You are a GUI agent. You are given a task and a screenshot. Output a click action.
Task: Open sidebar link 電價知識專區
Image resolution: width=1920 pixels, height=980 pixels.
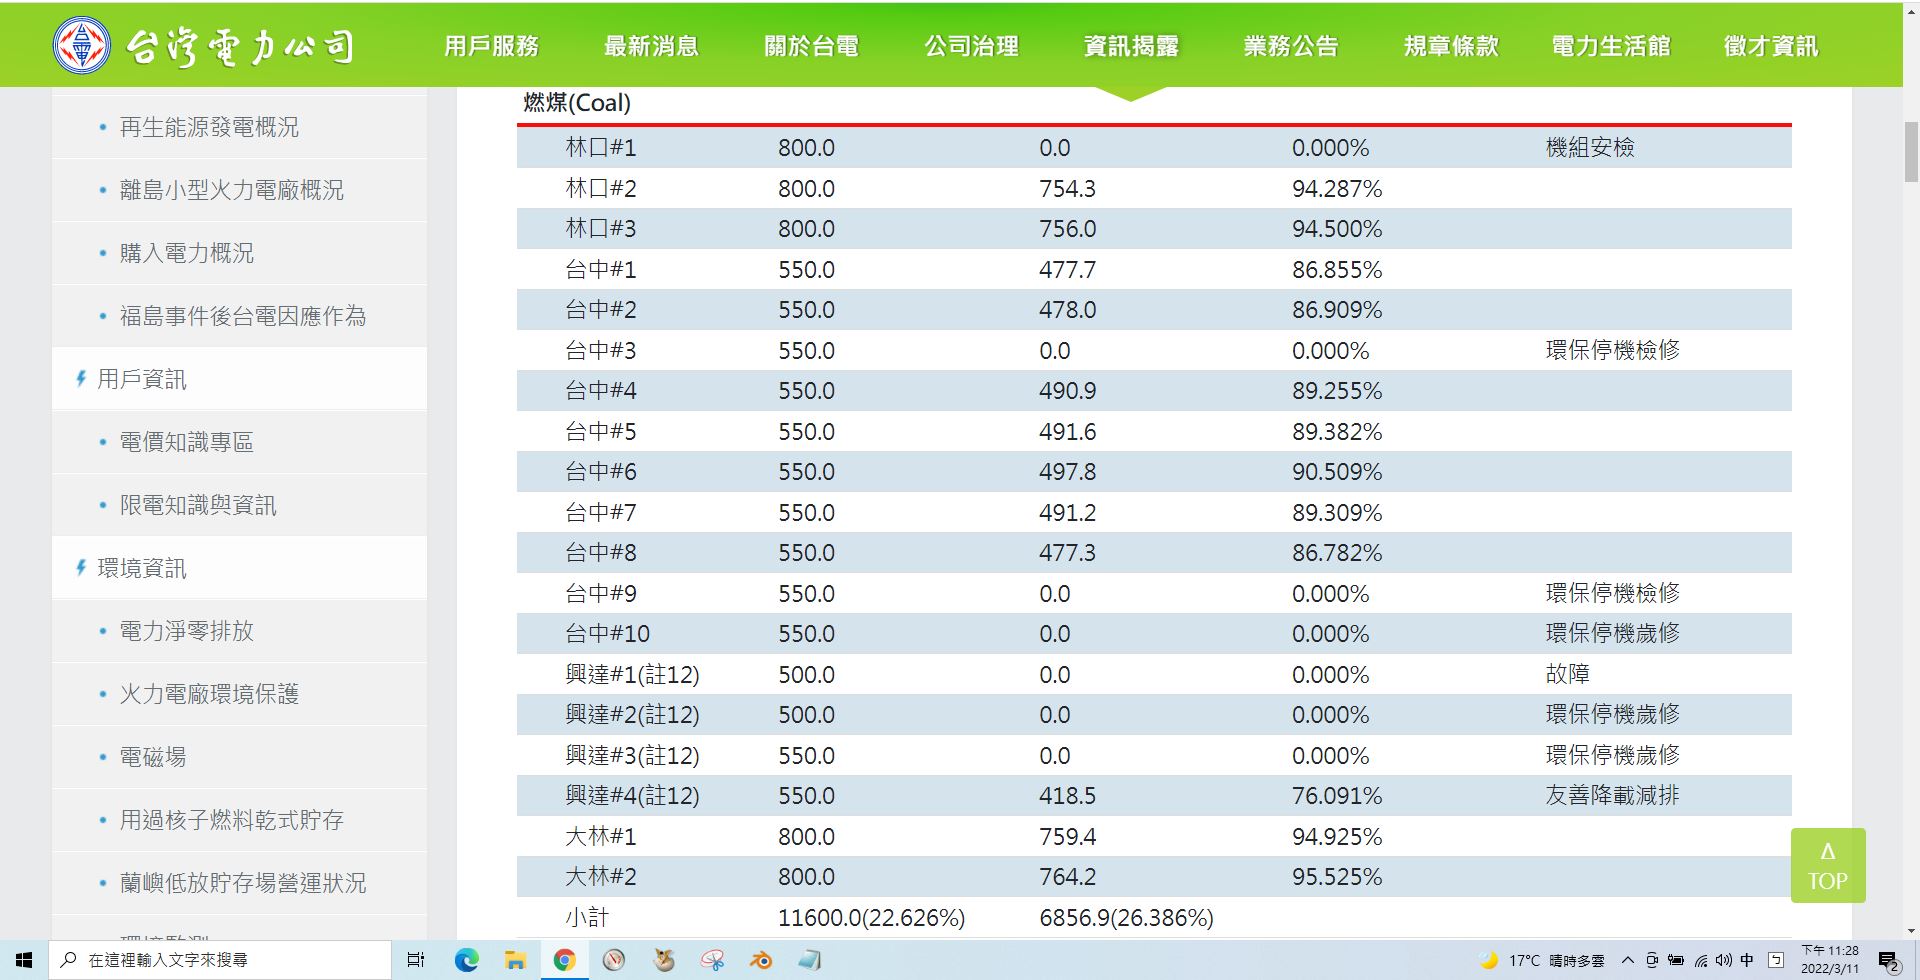tap(187, 442)
